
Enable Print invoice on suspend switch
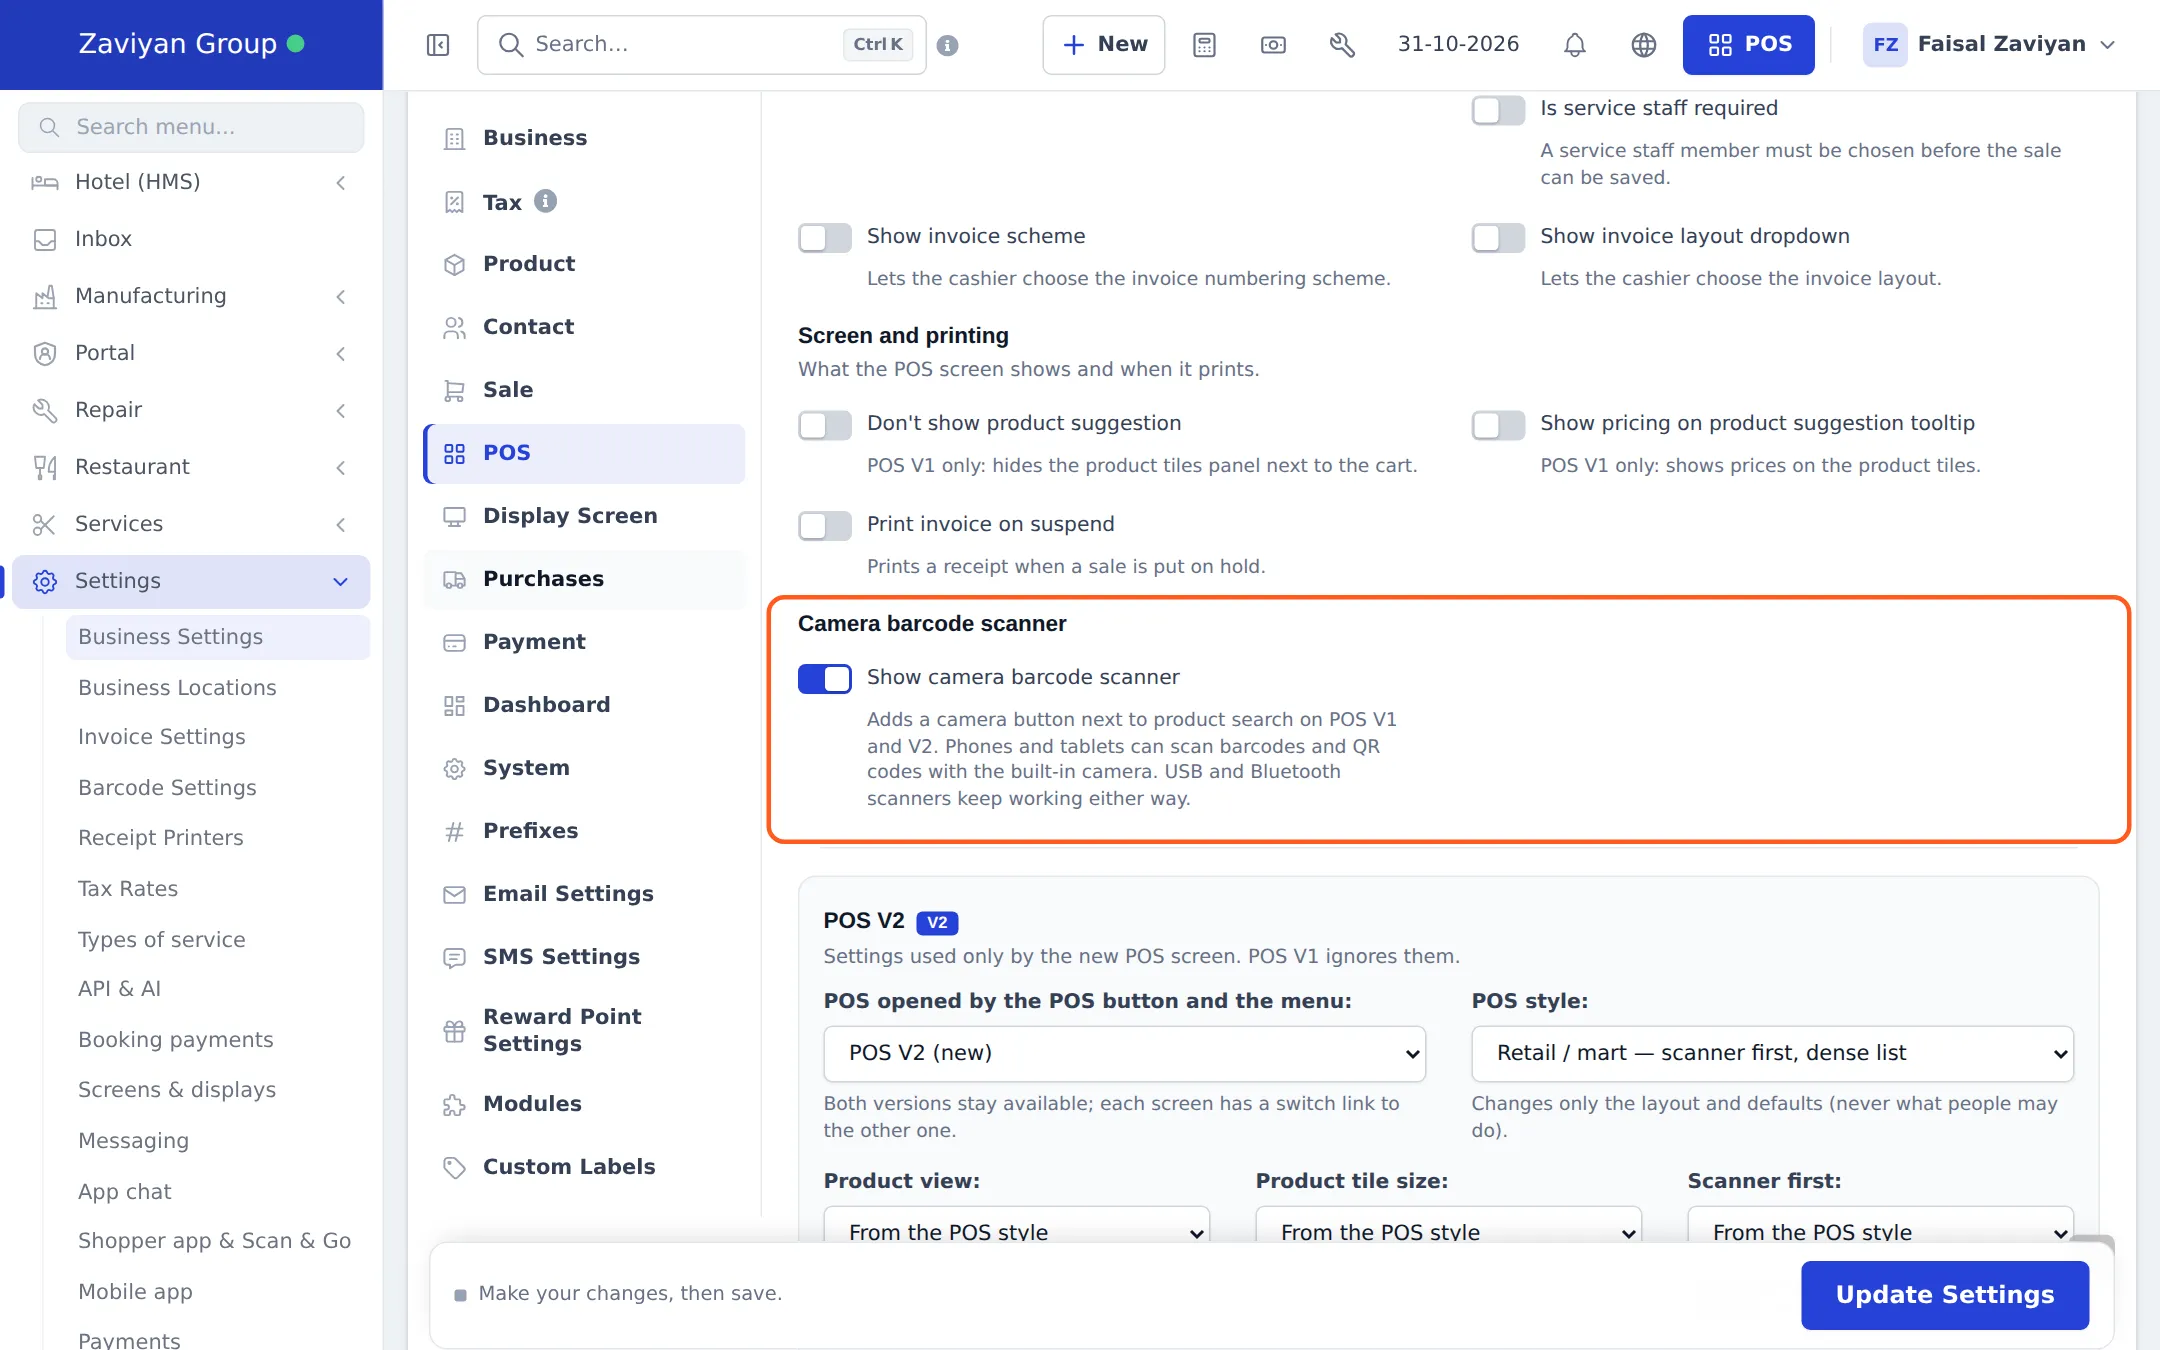(825, 525)
